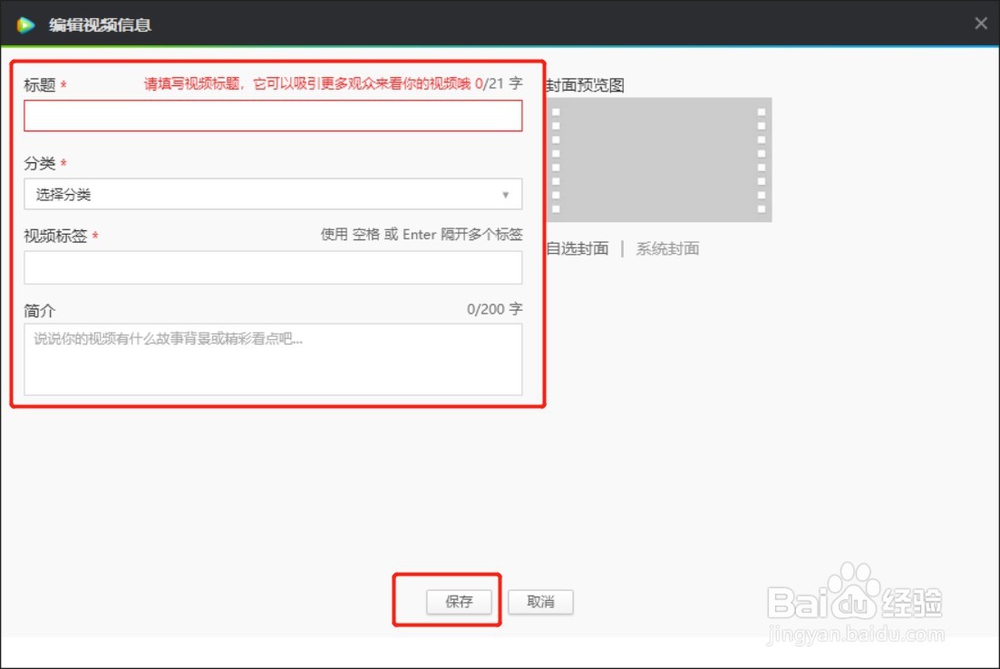Screen dimensions: 1000x669
Task: Select the gray cover preview thumbnail
Action: click(x=662, y=159)
